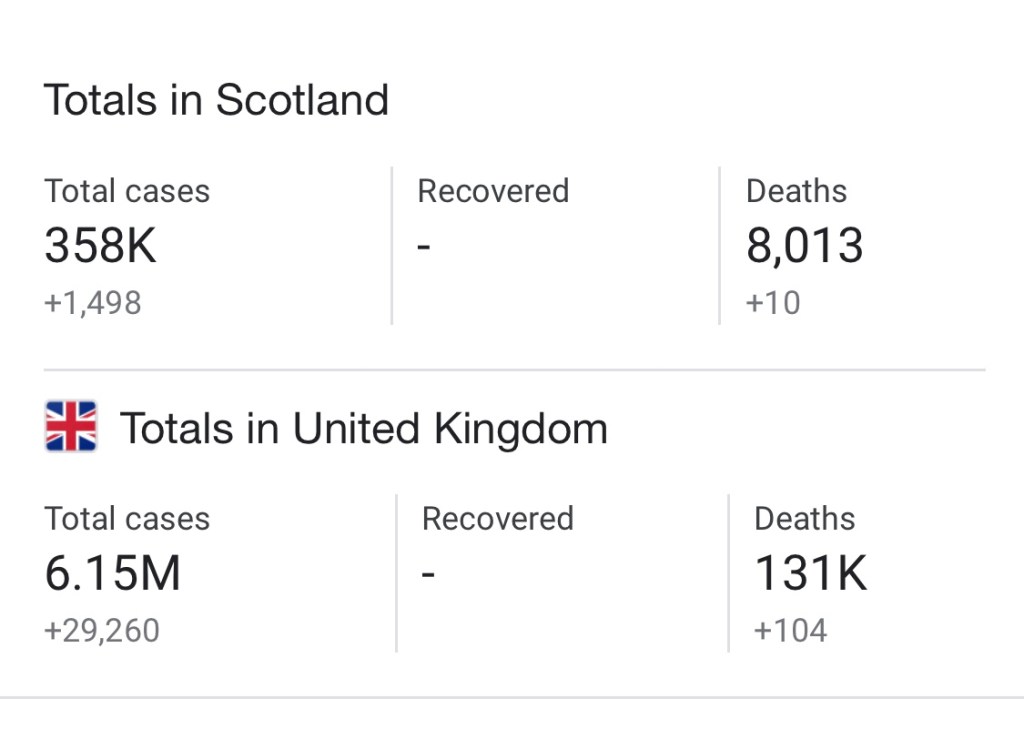Click the "Deaths" label for United Kingdom

[x=804, y=519]
